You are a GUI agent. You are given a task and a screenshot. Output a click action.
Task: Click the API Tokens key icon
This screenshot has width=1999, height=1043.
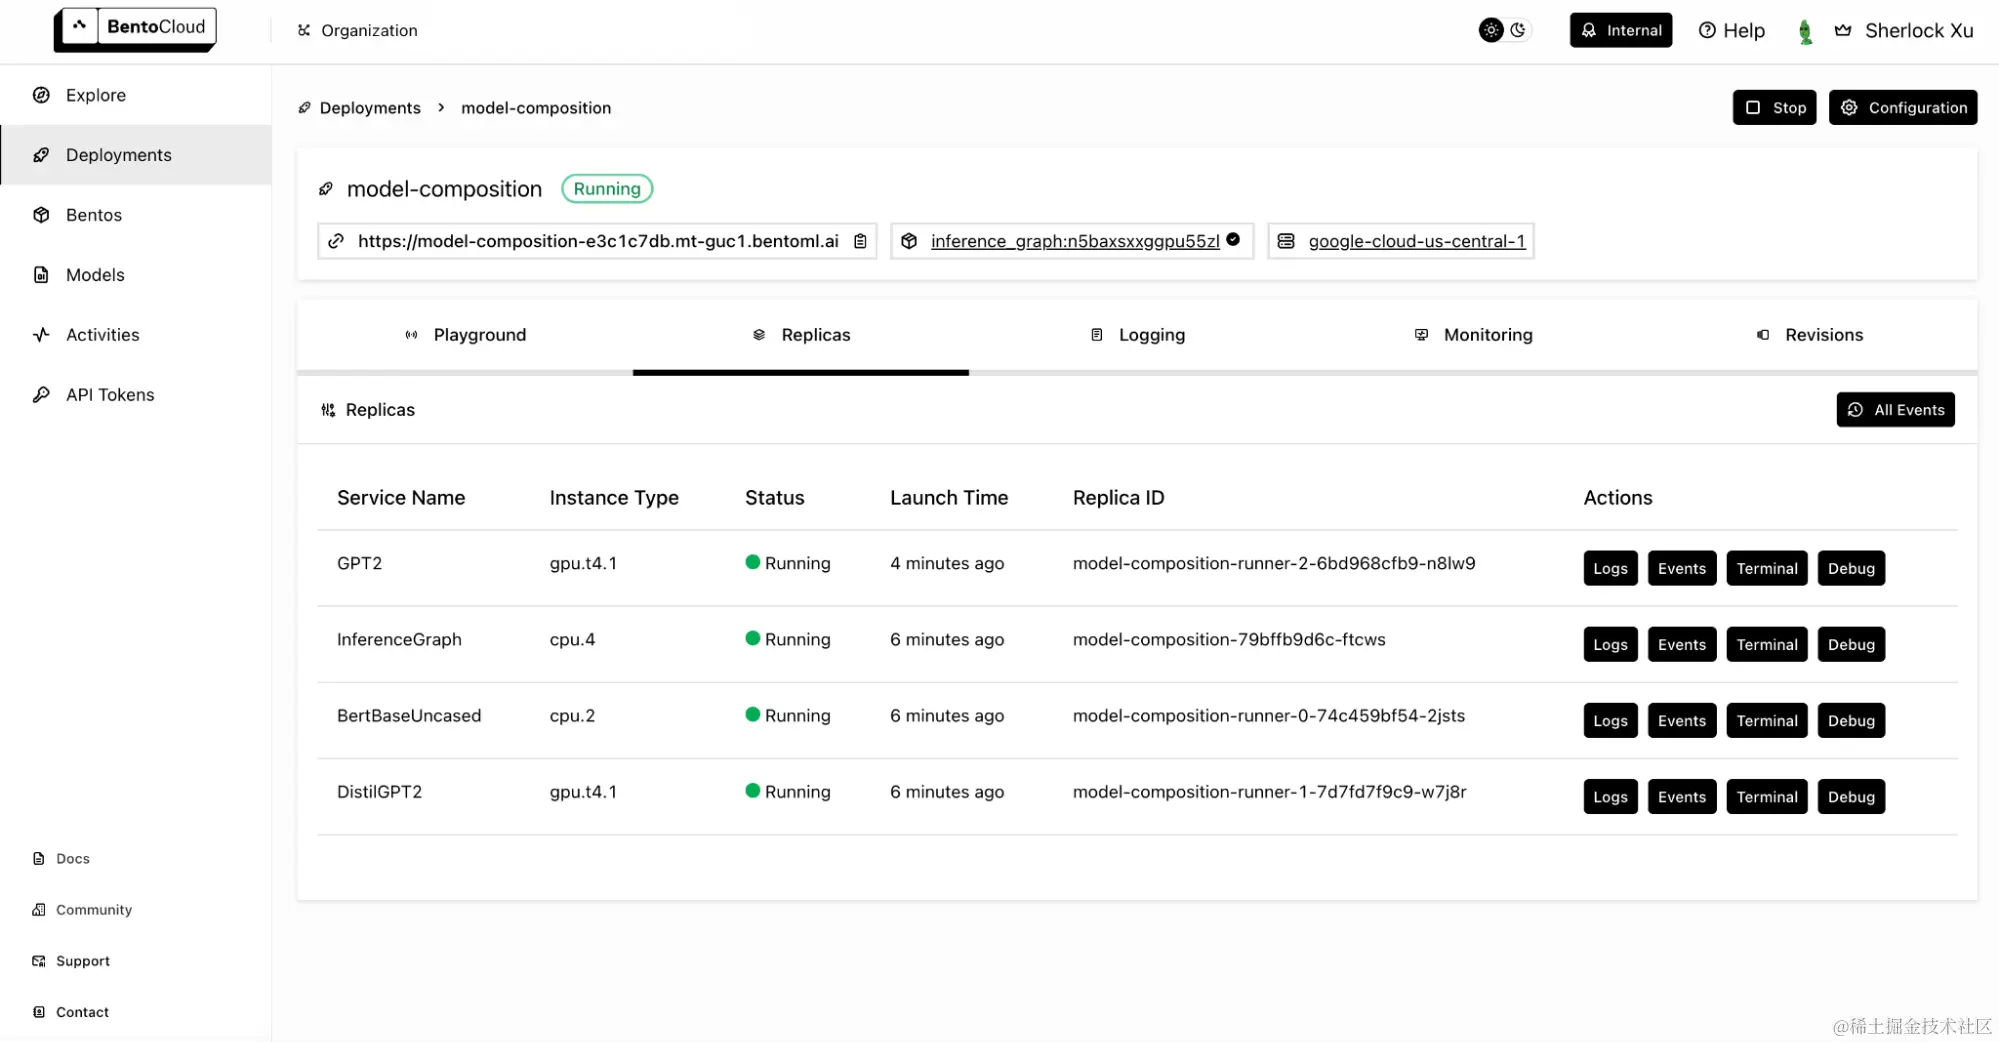[41, 395]
